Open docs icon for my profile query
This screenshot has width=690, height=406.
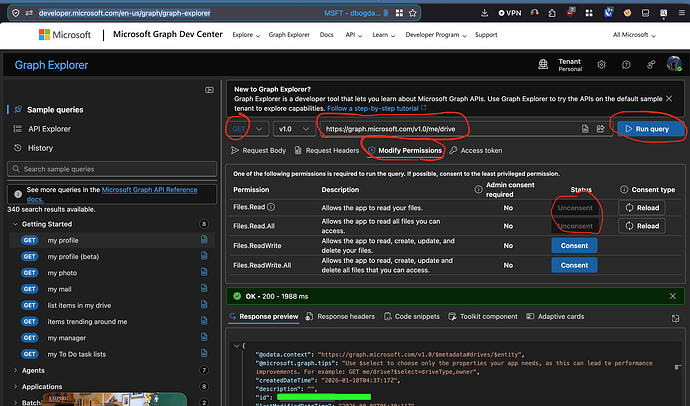click(204, 239)
